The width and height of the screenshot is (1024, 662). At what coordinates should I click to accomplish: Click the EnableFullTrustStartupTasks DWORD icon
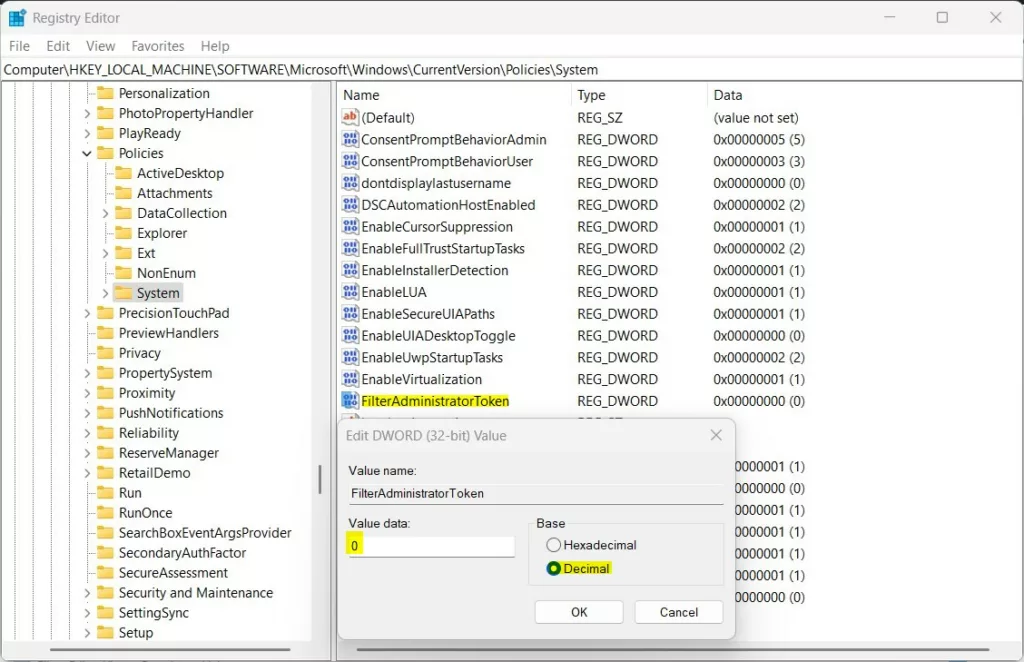point(350,249)
